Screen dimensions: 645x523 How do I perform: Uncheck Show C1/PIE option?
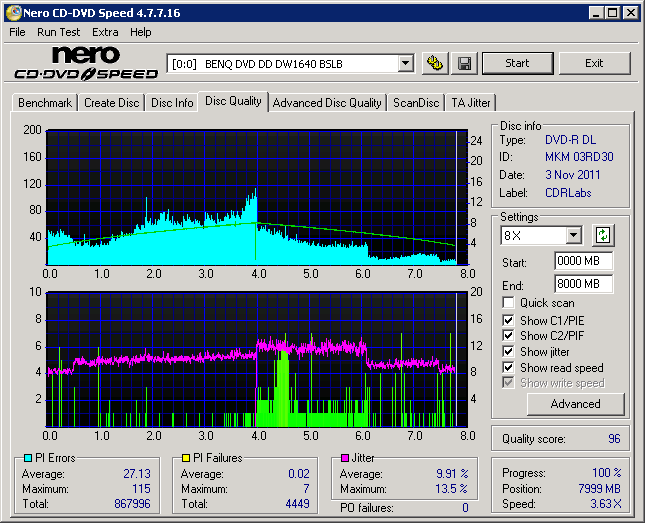(509, 320)
